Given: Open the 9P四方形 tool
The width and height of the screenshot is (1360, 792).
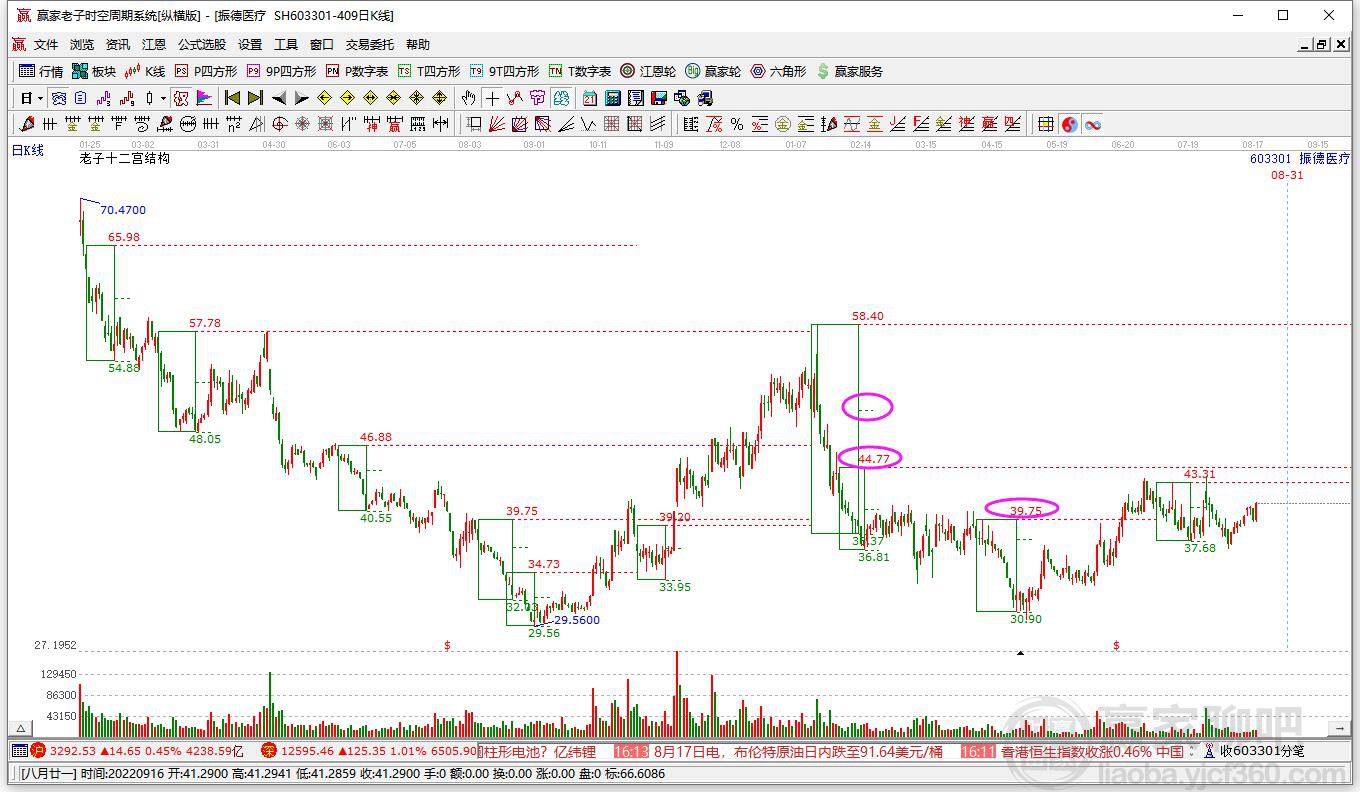Looking at the screenshot, I should [281, 71].
